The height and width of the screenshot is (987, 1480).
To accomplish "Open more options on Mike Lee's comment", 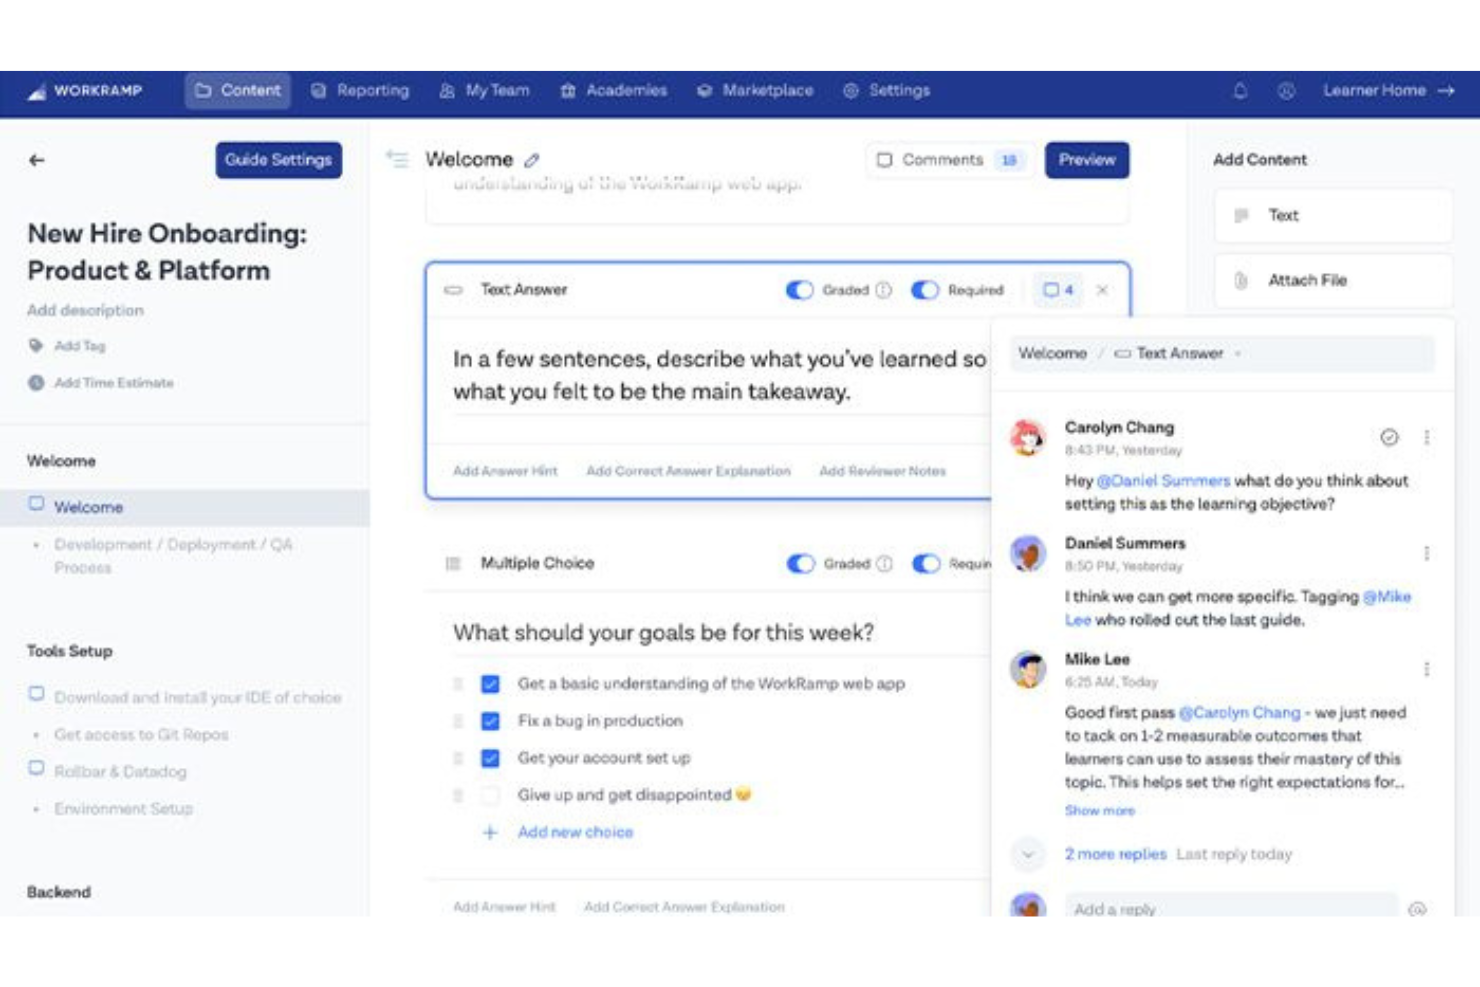I will (x=1427, y=669).
